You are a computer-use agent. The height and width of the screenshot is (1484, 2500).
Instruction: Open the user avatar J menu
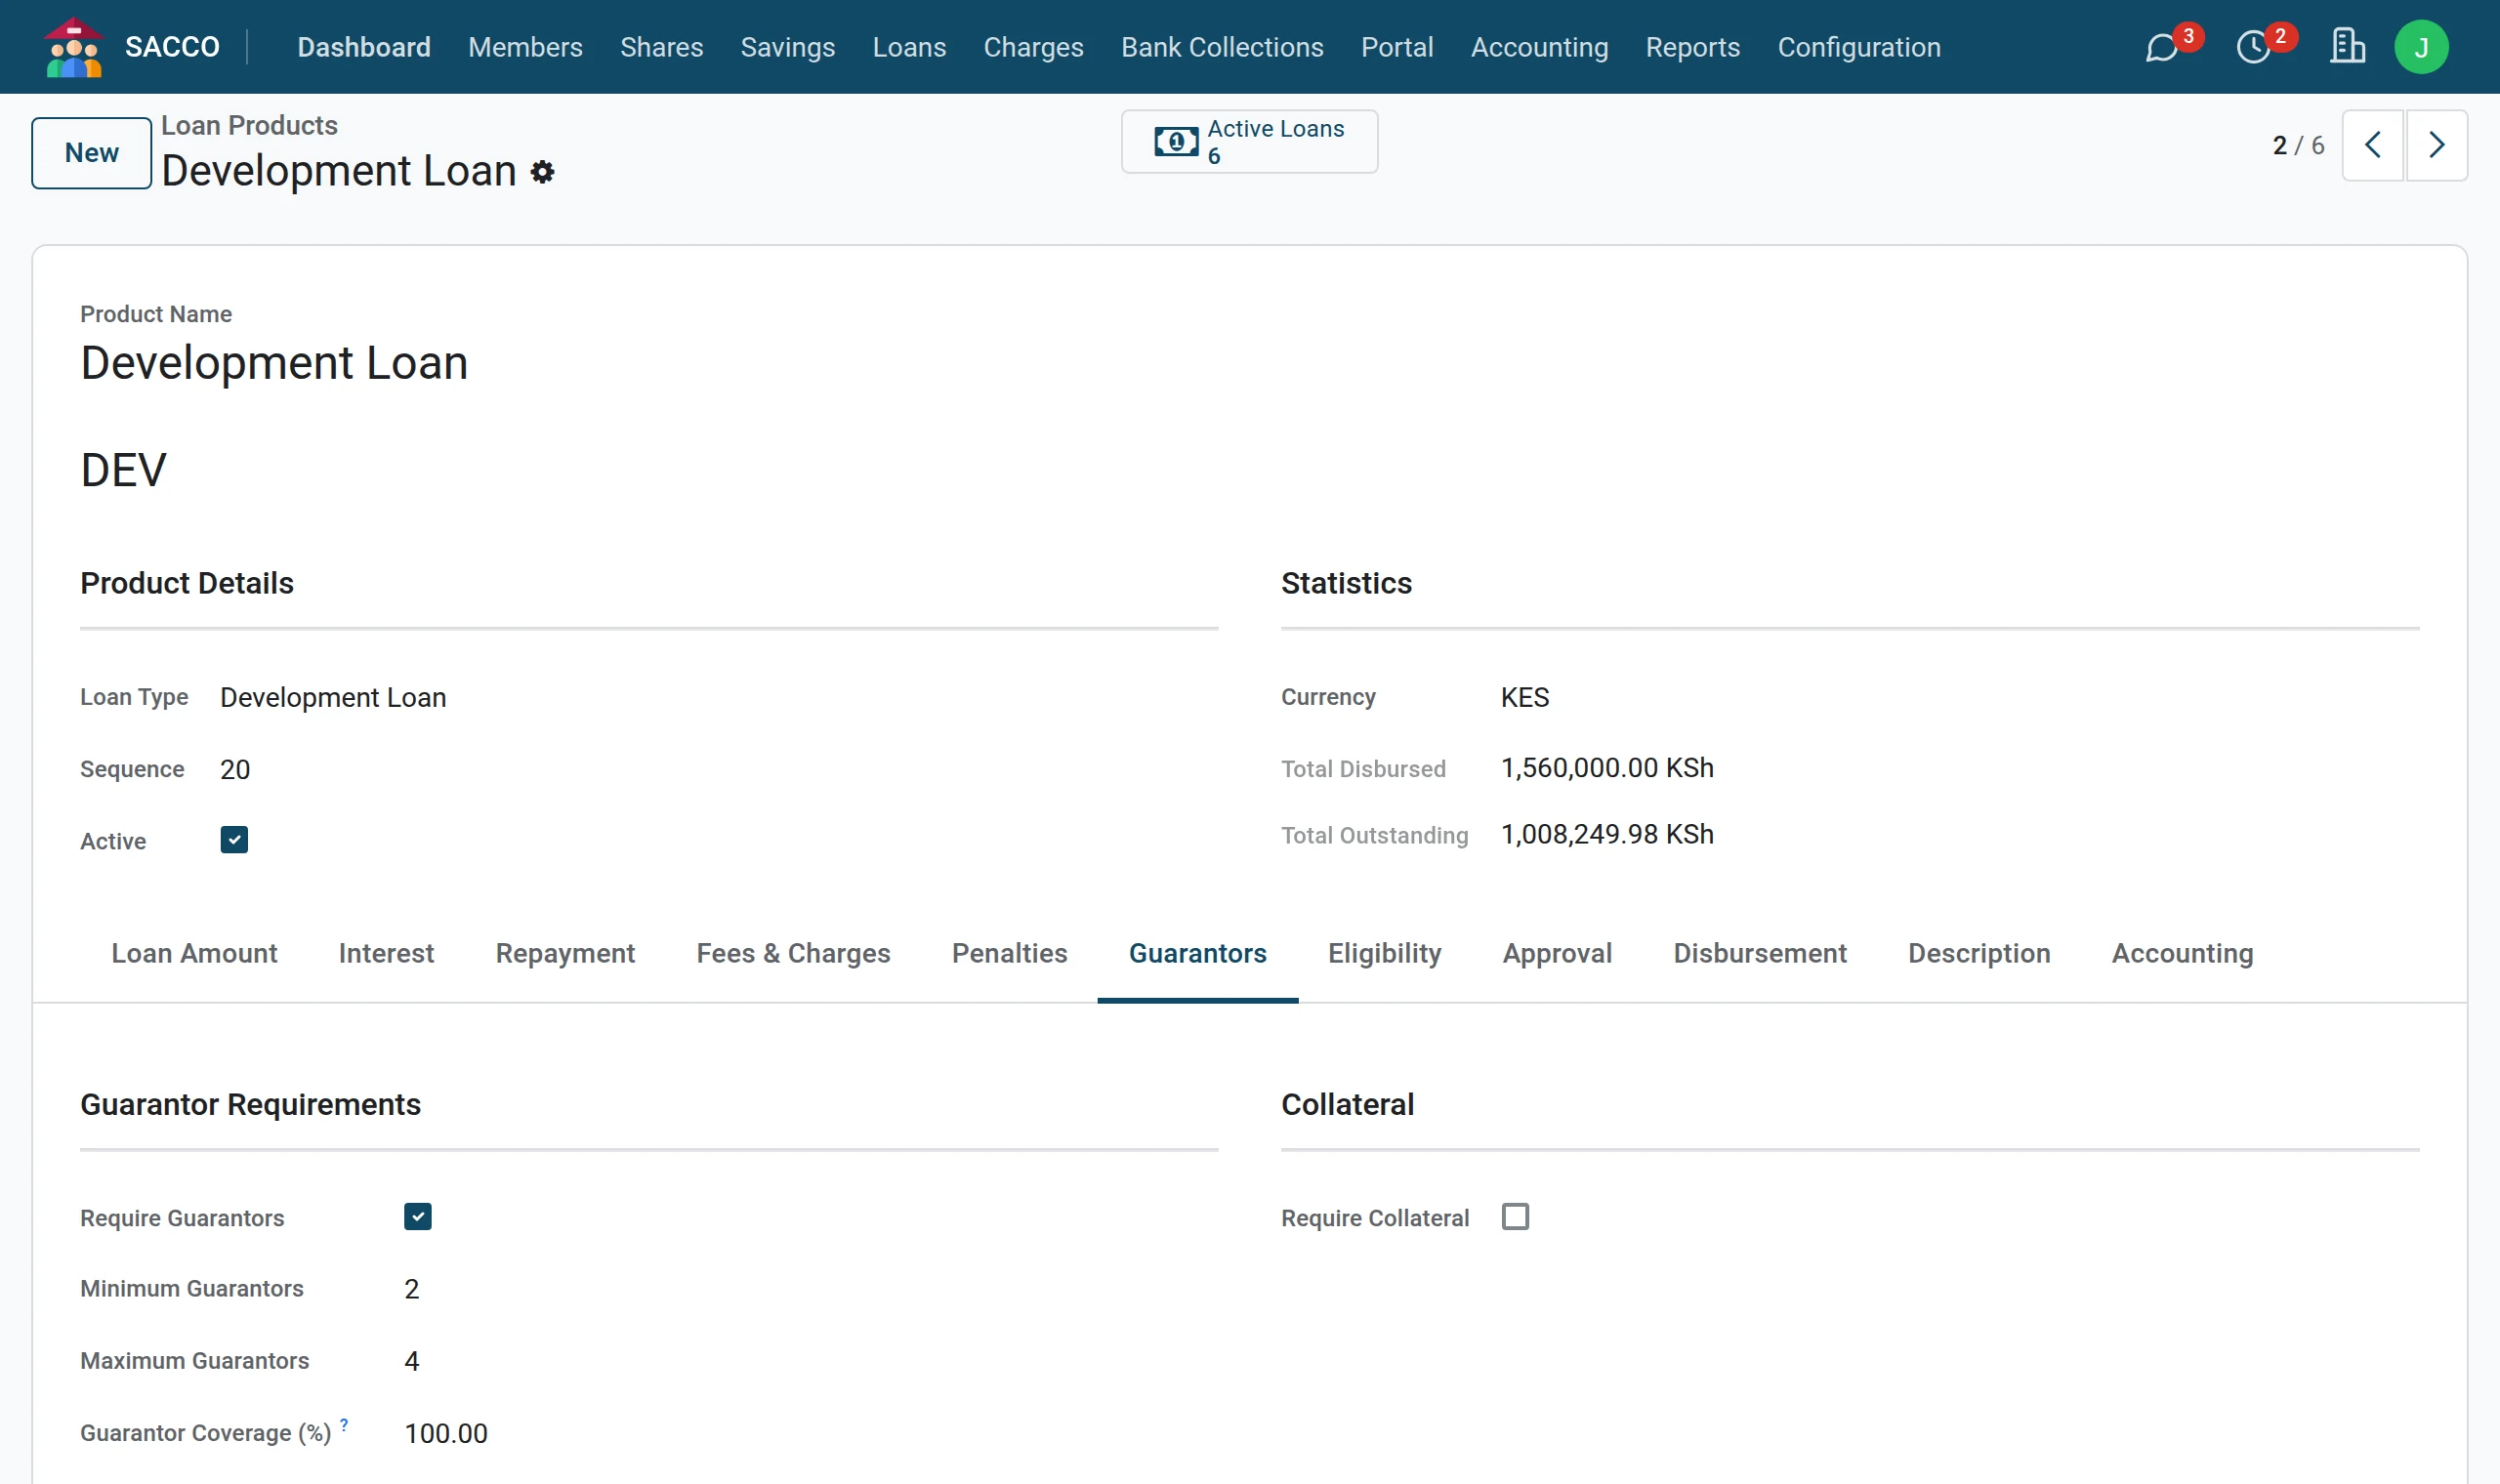pos(2421,47)
